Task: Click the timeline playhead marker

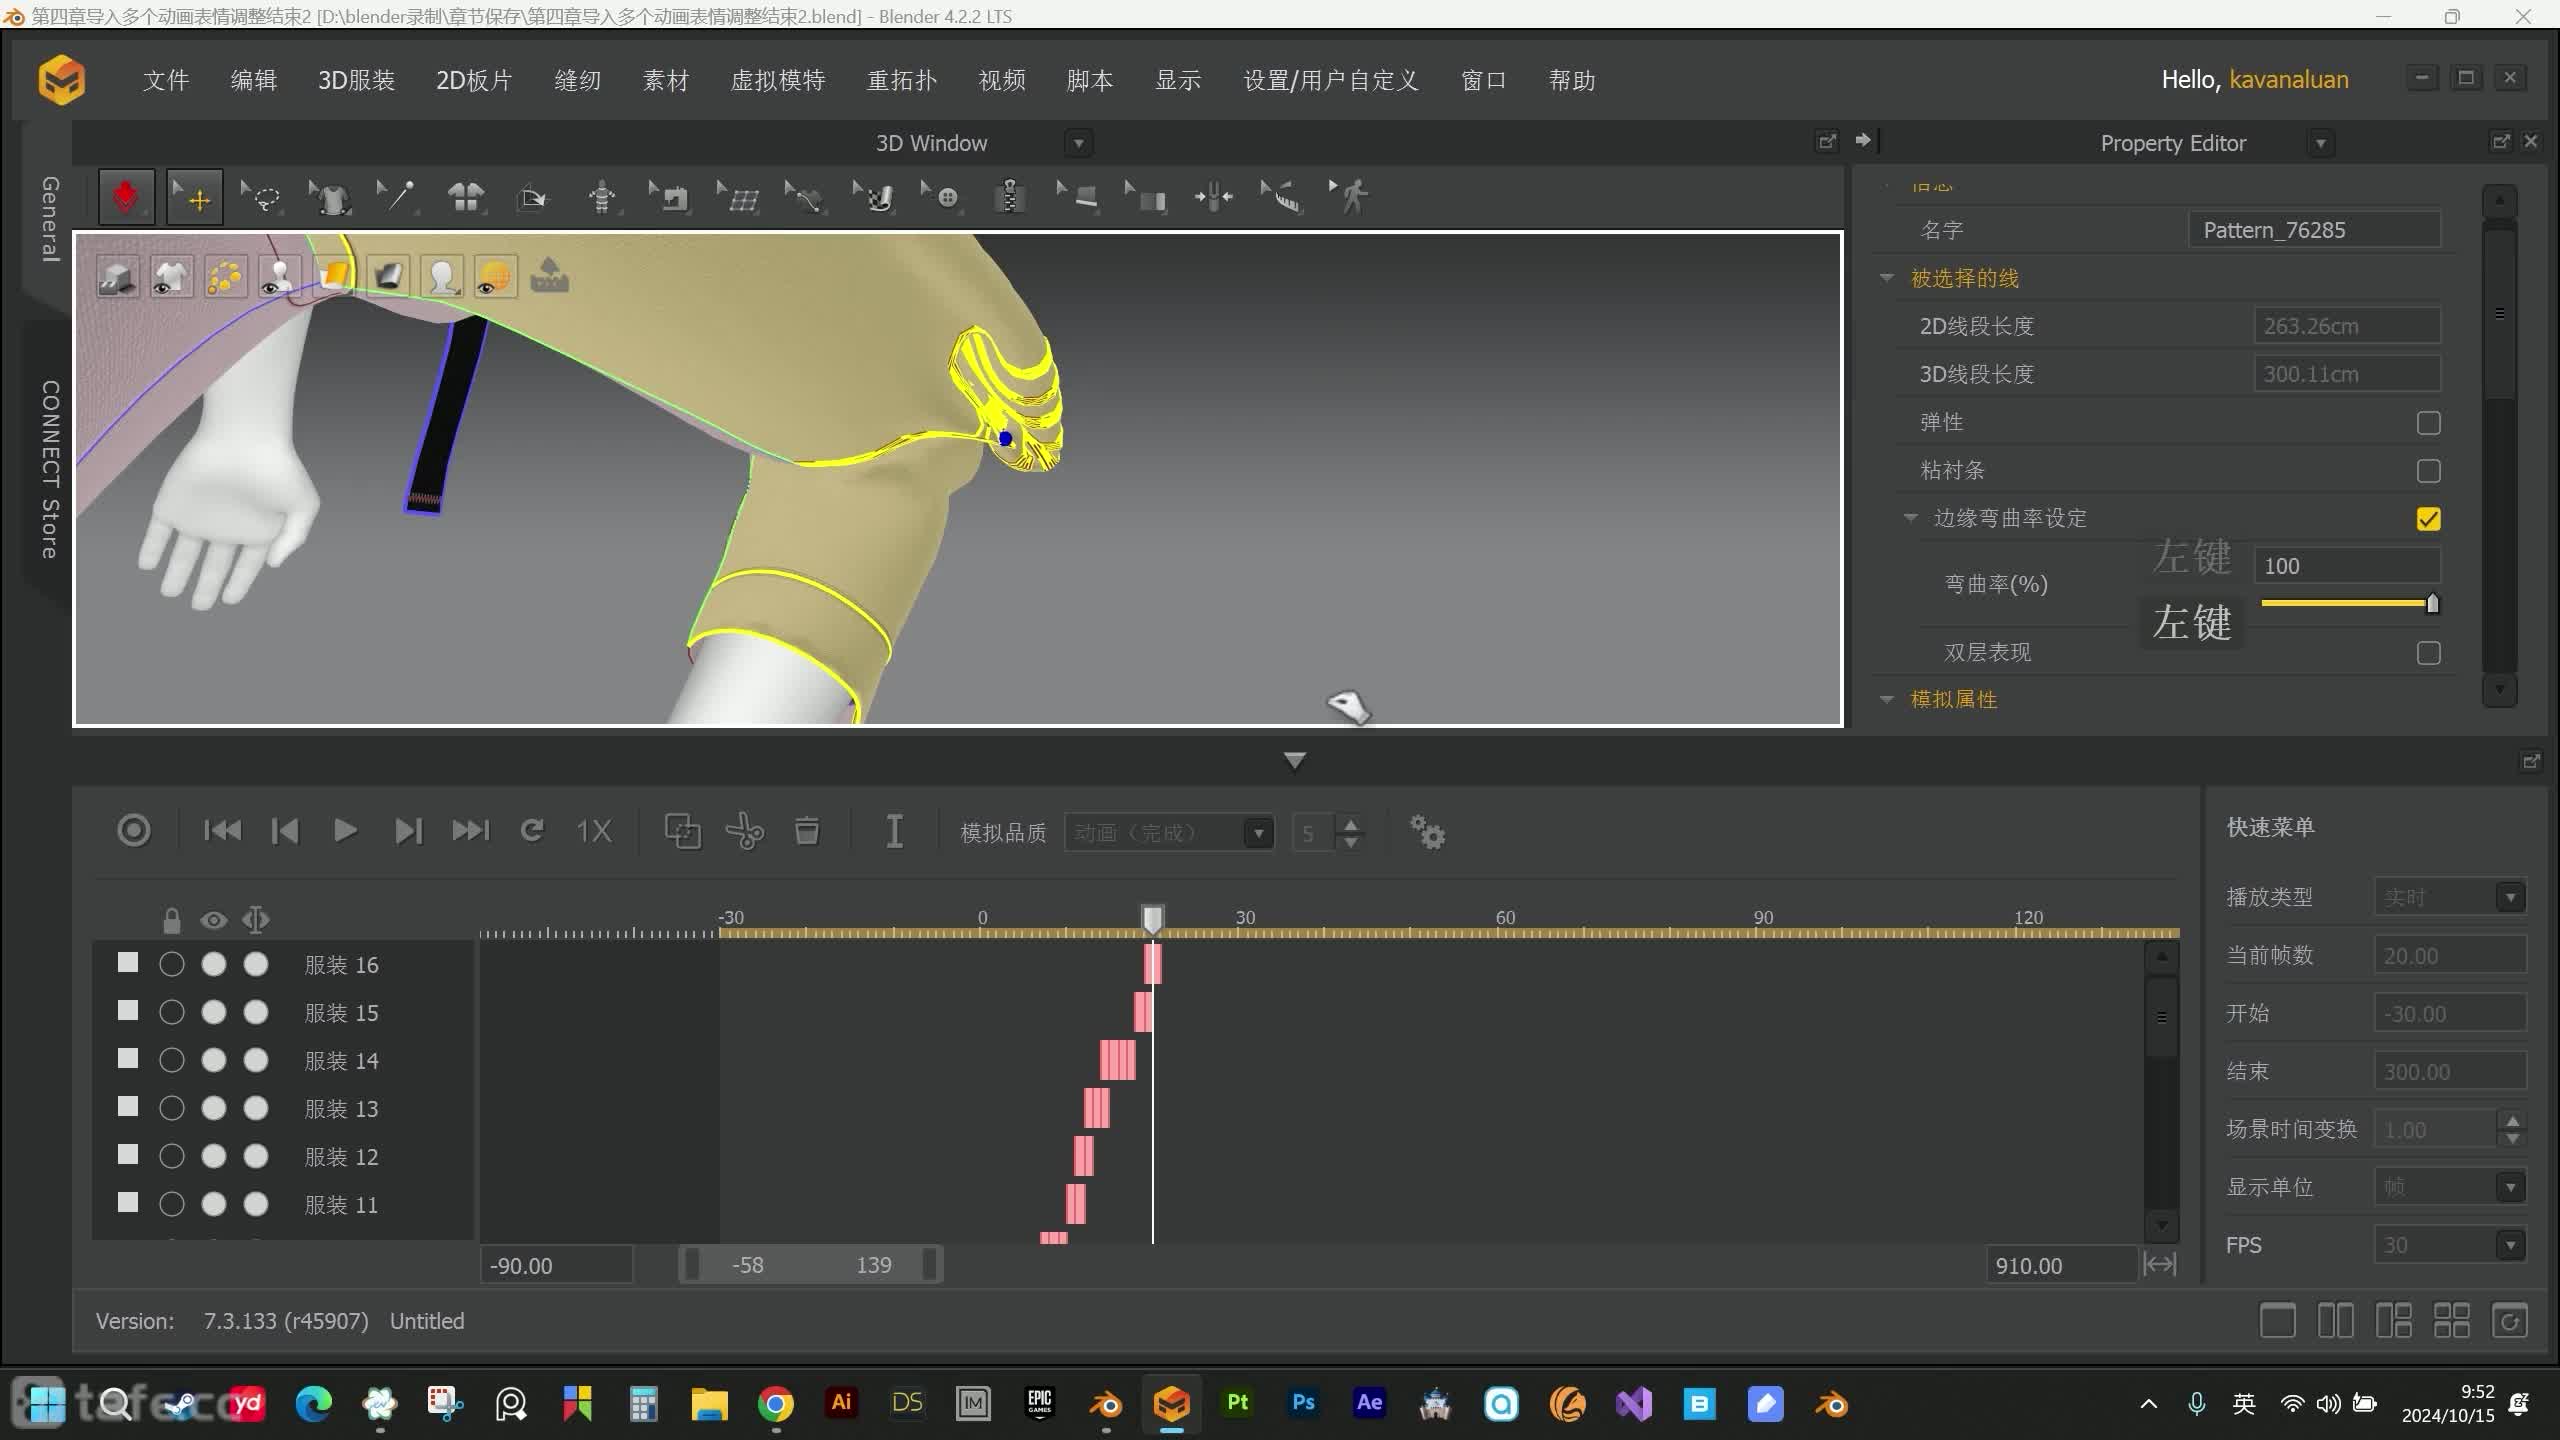Action: 1152,918
